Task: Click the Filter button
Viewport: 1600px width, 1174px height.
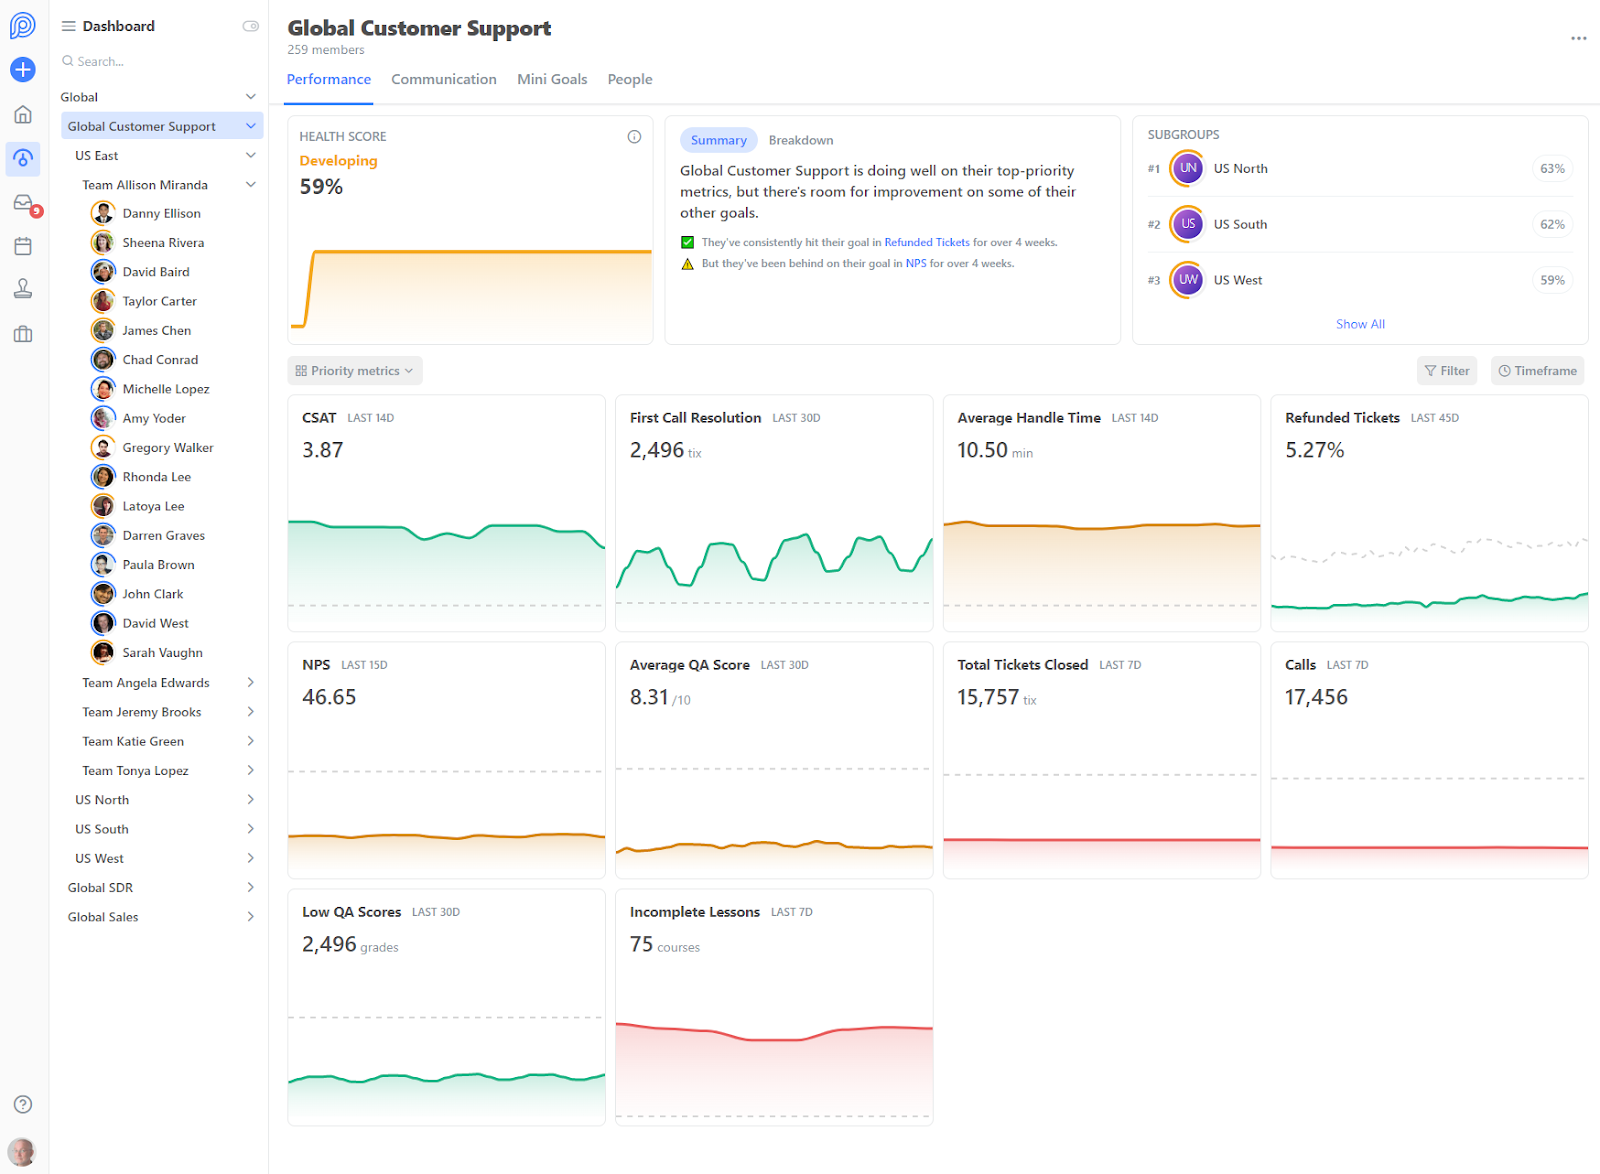Action: [x=1447, y=371]
